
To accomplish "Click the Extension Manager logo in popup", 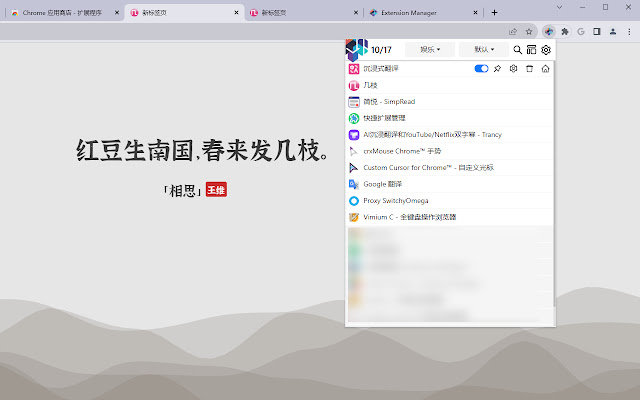I will pos(357,49).
